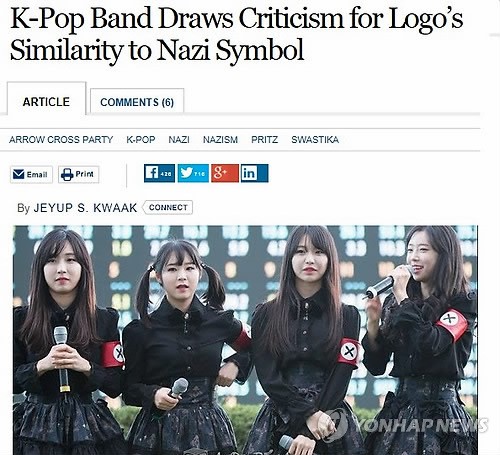Share article via Twitter bird icon

[186, 173]
